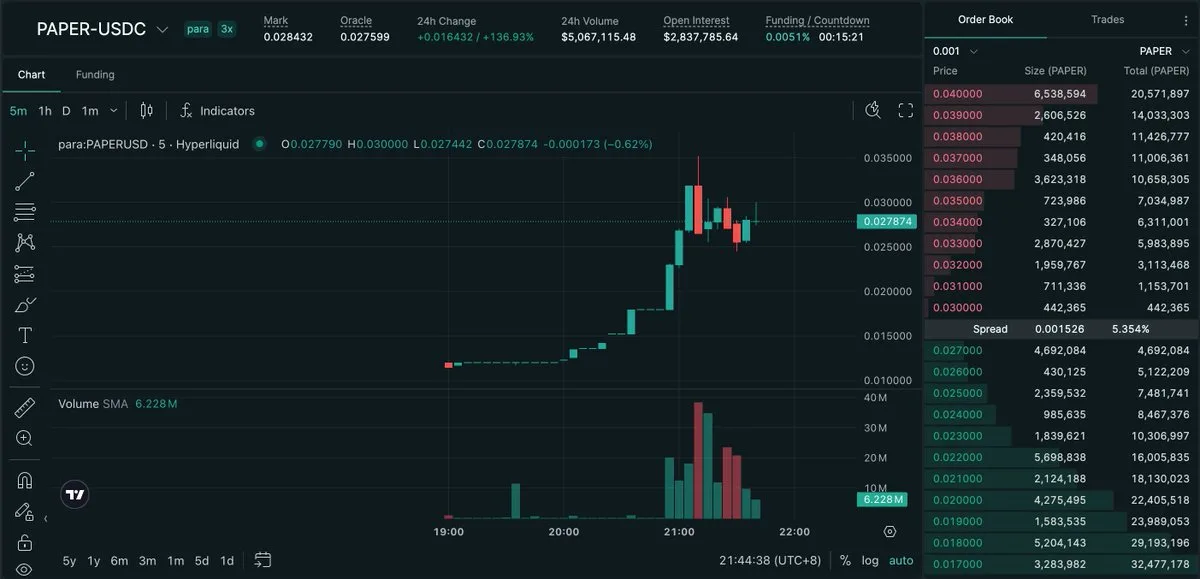The image size is (1200, 579).
Task: Select the Order Book tab
Action: pos(986,20)
